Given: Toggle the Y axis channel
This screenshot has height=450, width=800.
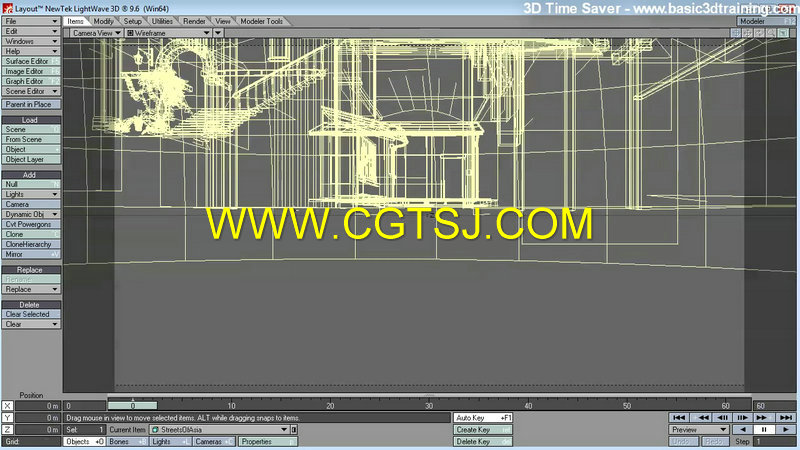Looking at the screenshot, I should click(7, 418).
